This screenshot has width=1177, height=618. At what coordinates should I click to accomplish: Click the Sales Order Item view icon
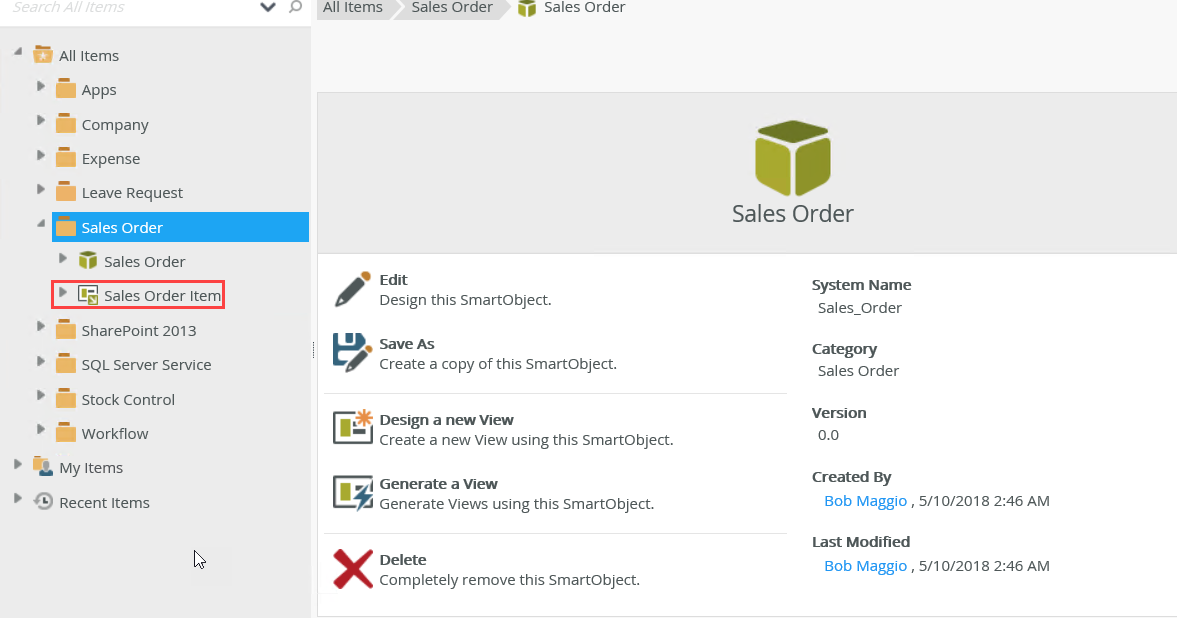click(x=88, y=295)
